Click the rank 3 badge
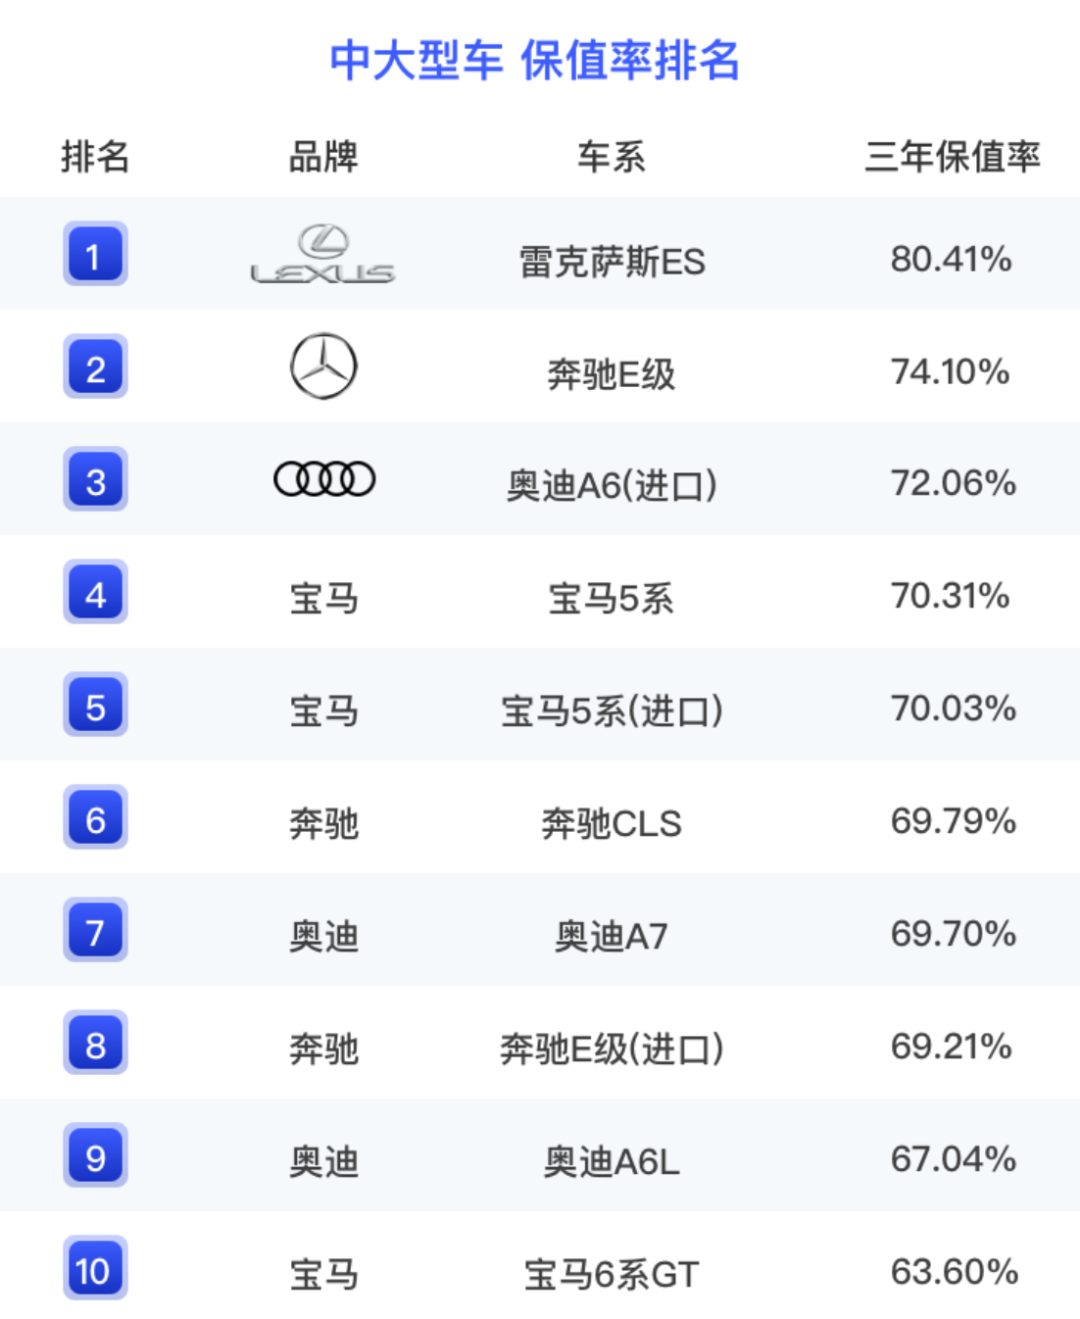Viewport: 1080px width, 1319px height. (95, 480)
